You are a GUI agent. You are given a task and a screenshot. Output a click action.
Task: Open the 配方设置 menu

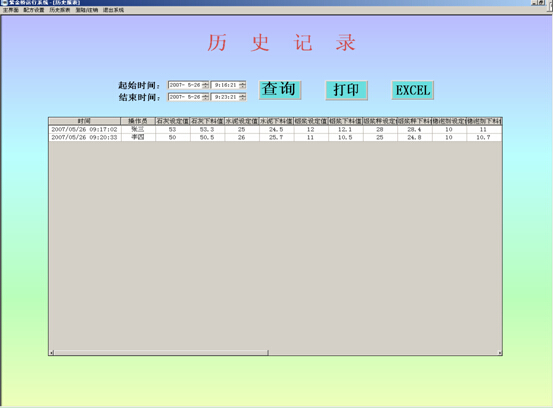(x=34, y=10)
